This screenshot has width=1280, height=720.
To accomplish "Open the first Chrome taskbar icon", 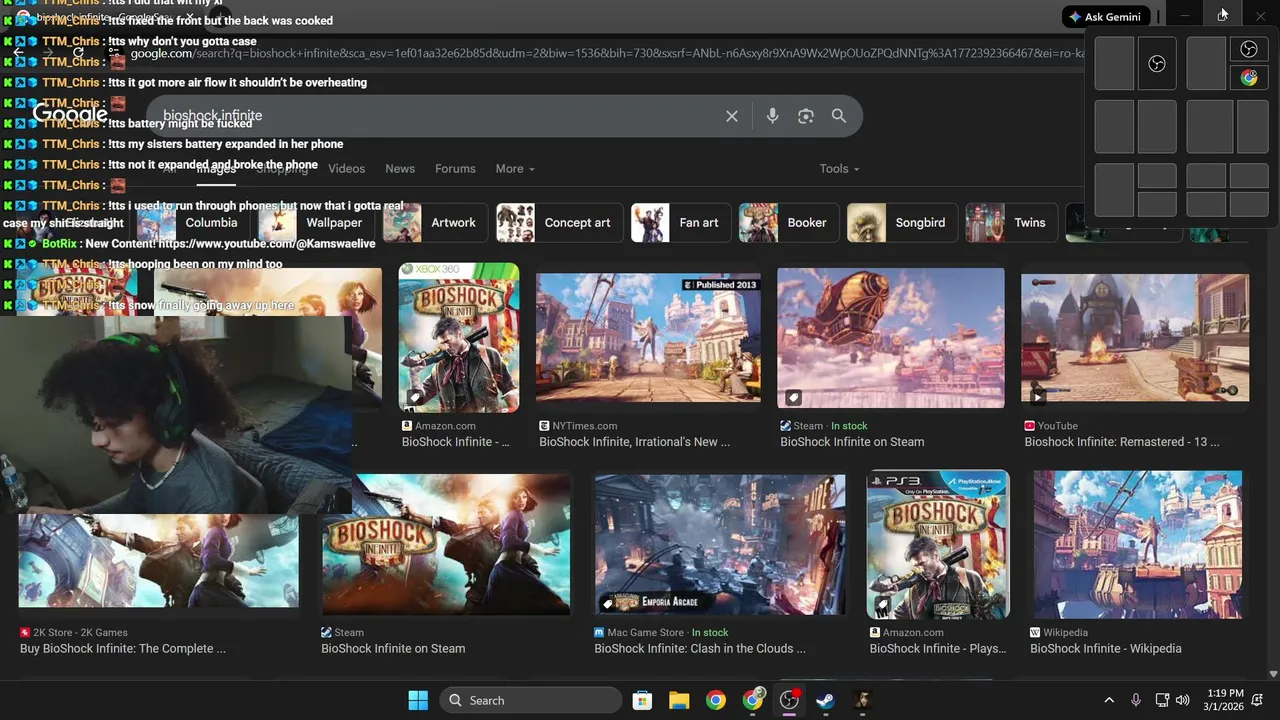I will 716,700.
